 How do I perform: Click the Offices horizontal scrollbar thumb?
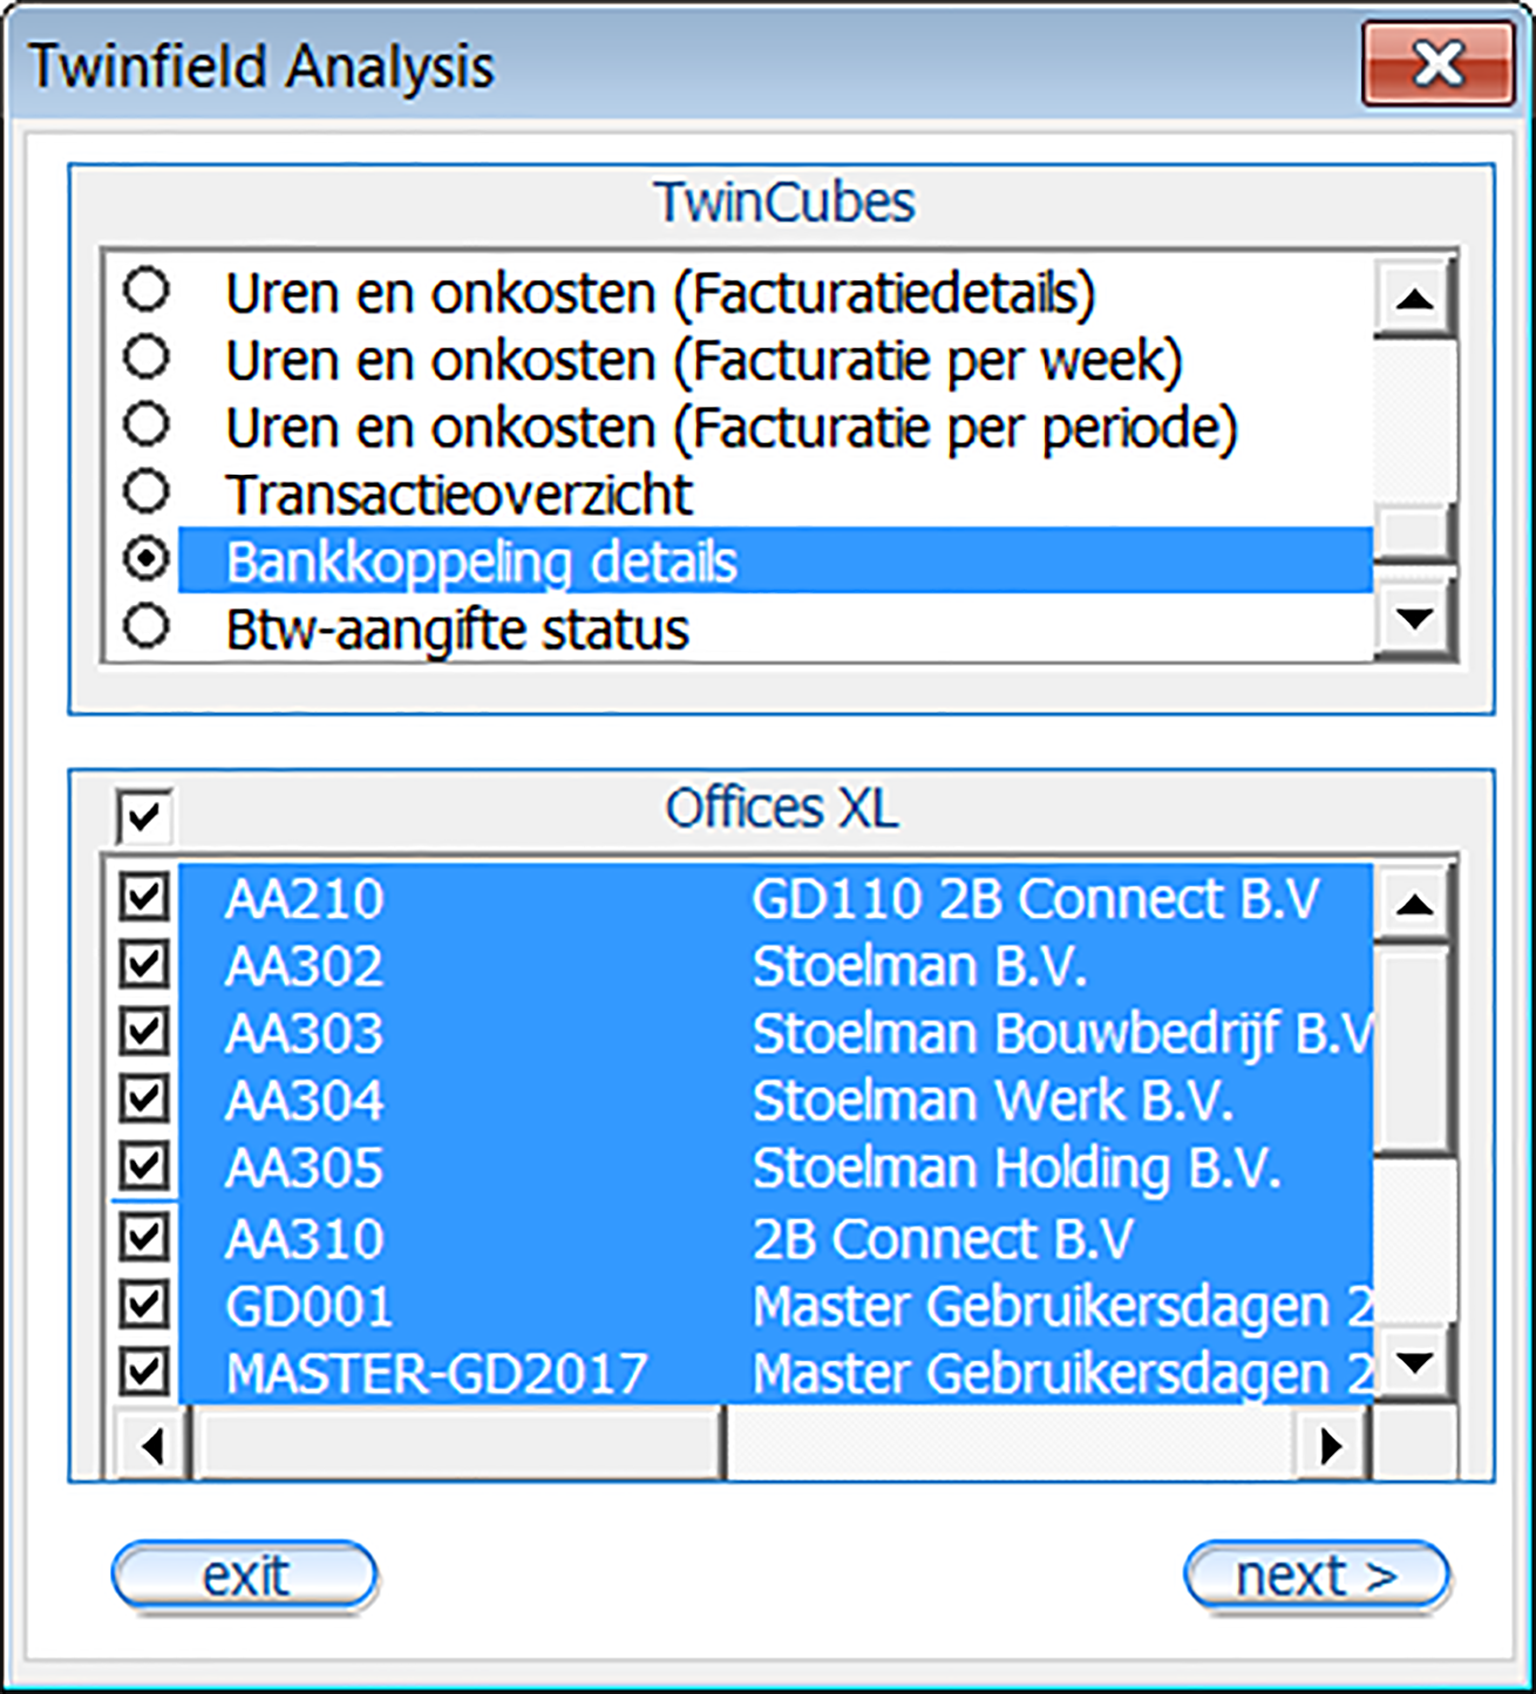click(x=460, y=1444)
